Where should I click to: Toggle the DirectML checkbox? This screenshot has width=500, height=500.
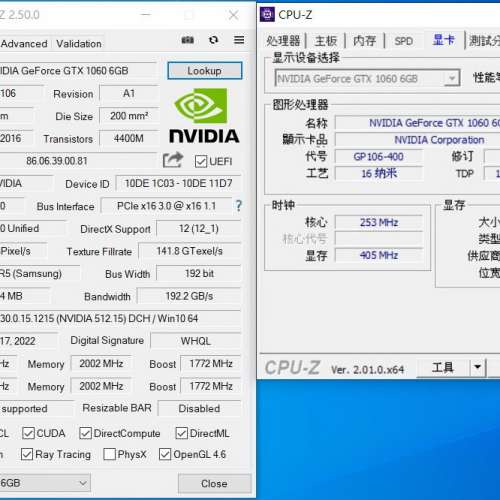[x=182, y=433]
